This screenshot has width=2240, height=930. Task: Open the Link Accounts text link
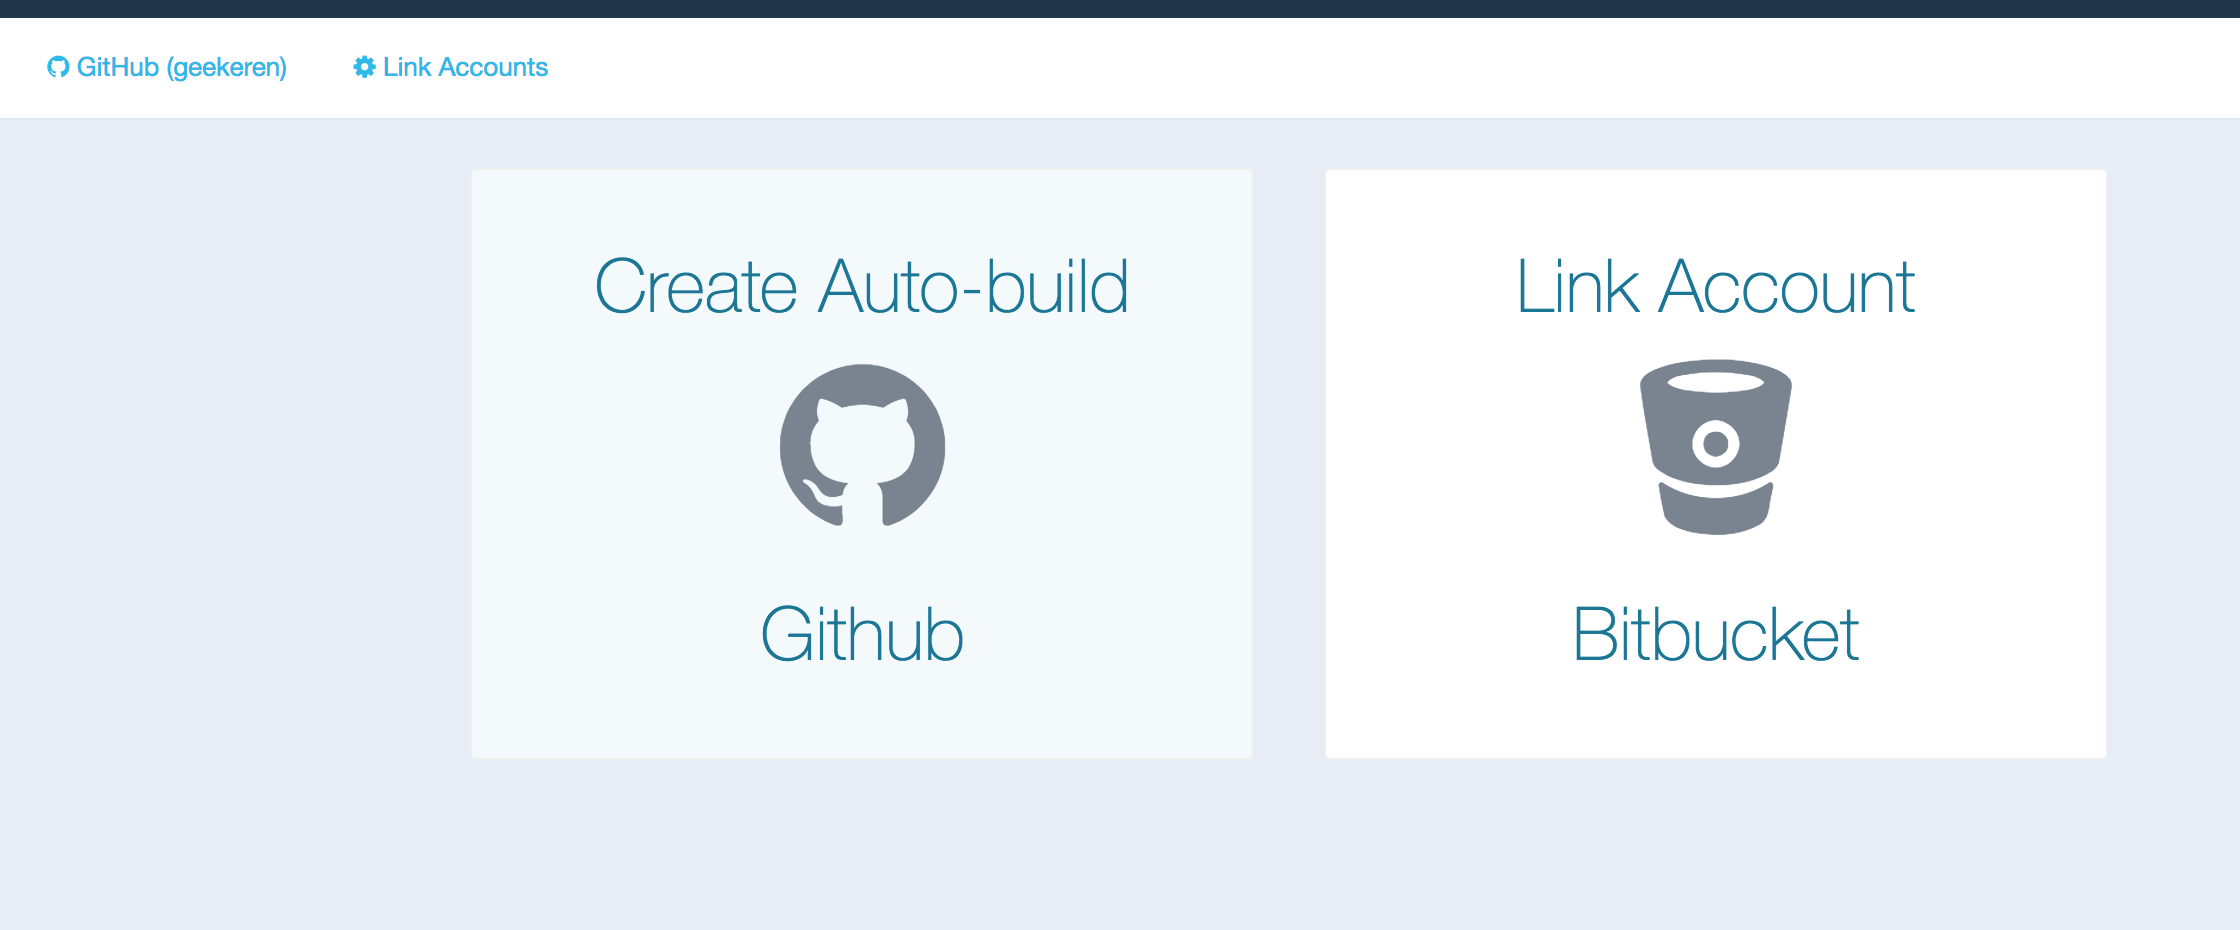pyautogui.click(x=465, y=67)
